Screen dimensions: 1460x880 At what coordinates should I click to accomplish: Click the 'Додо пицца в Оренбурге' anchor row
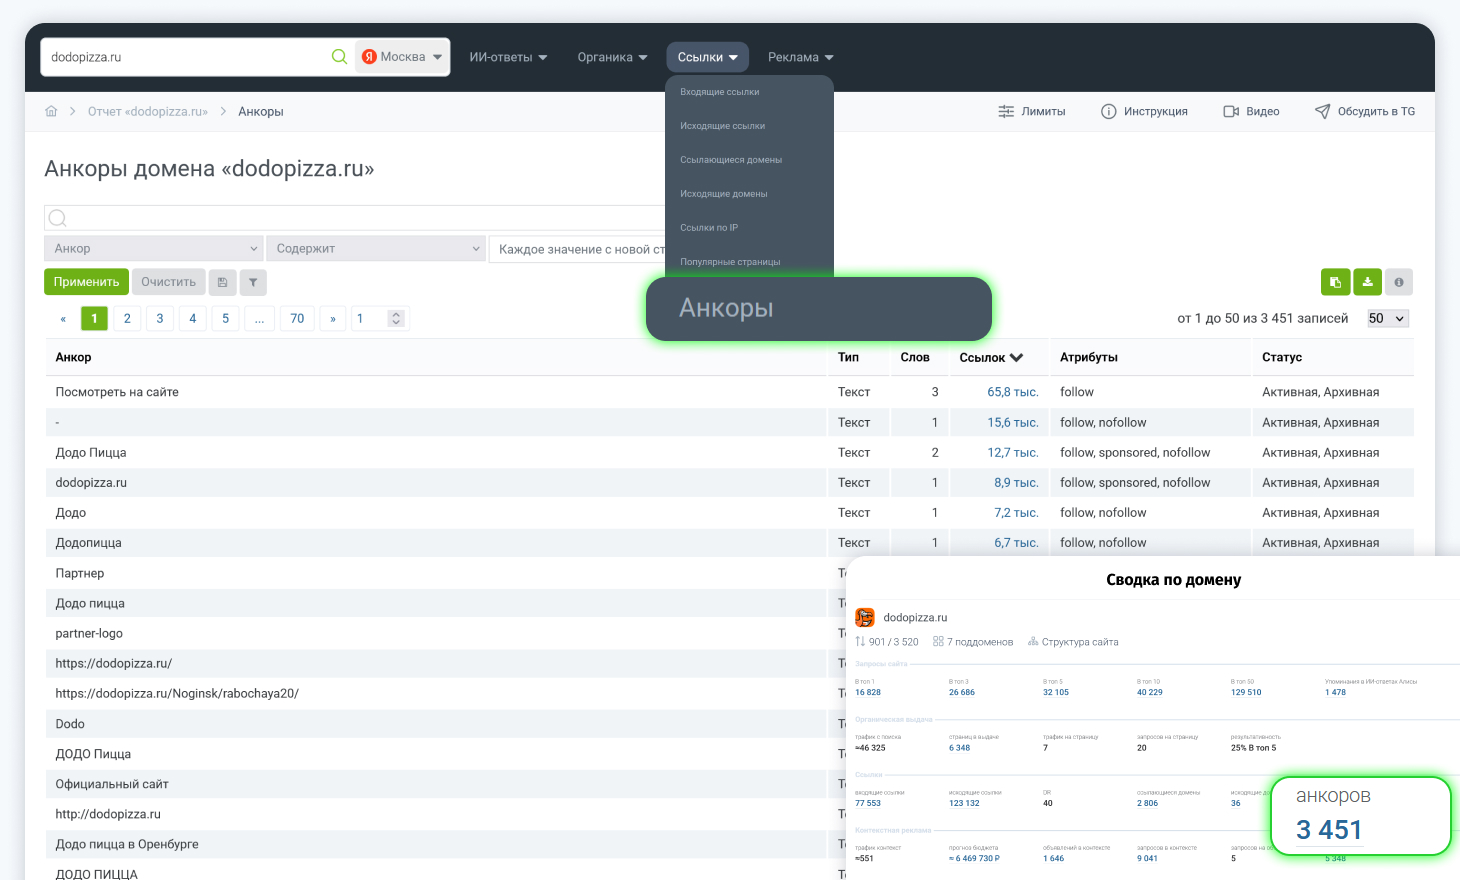pos(436,844)
